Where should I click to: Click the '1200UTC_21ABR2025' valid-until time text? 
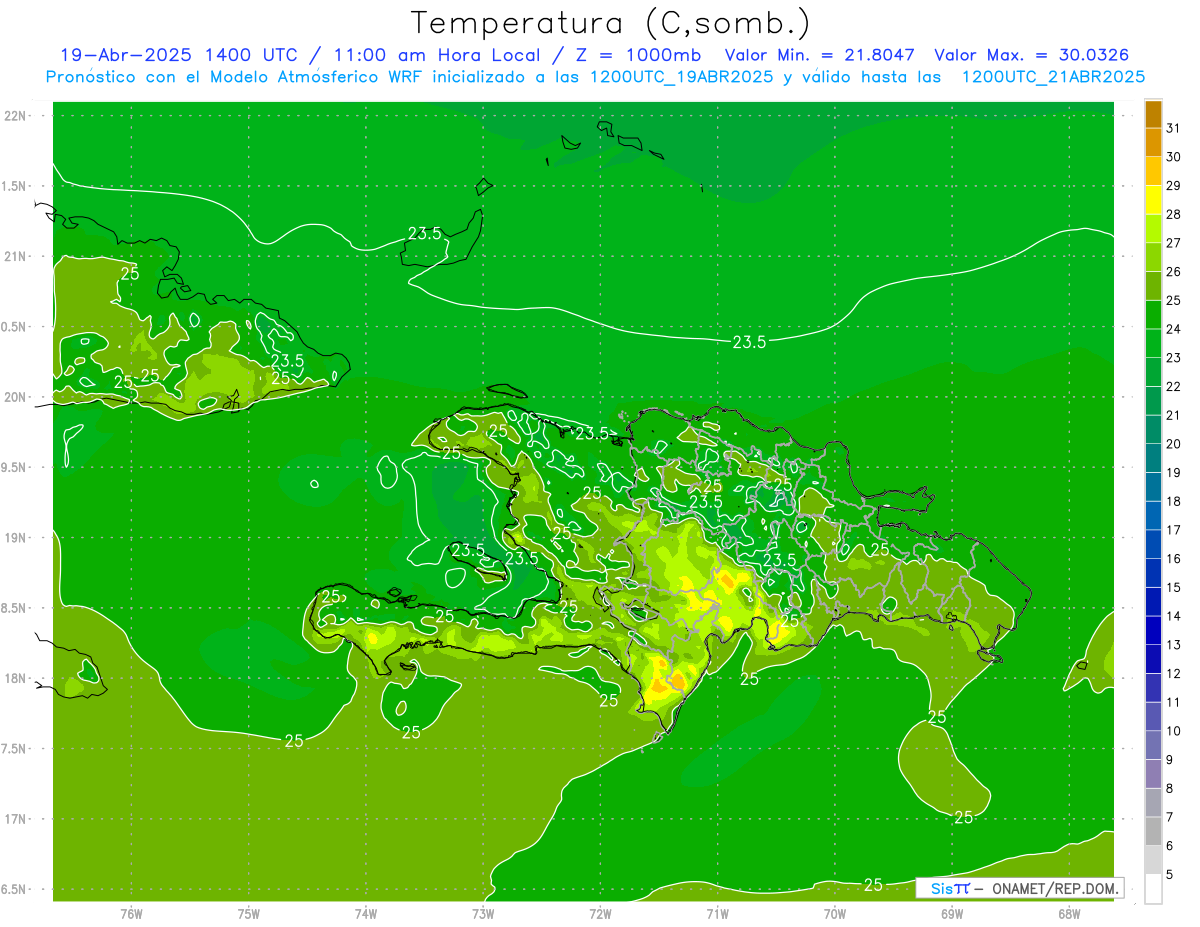point(1053,77)
